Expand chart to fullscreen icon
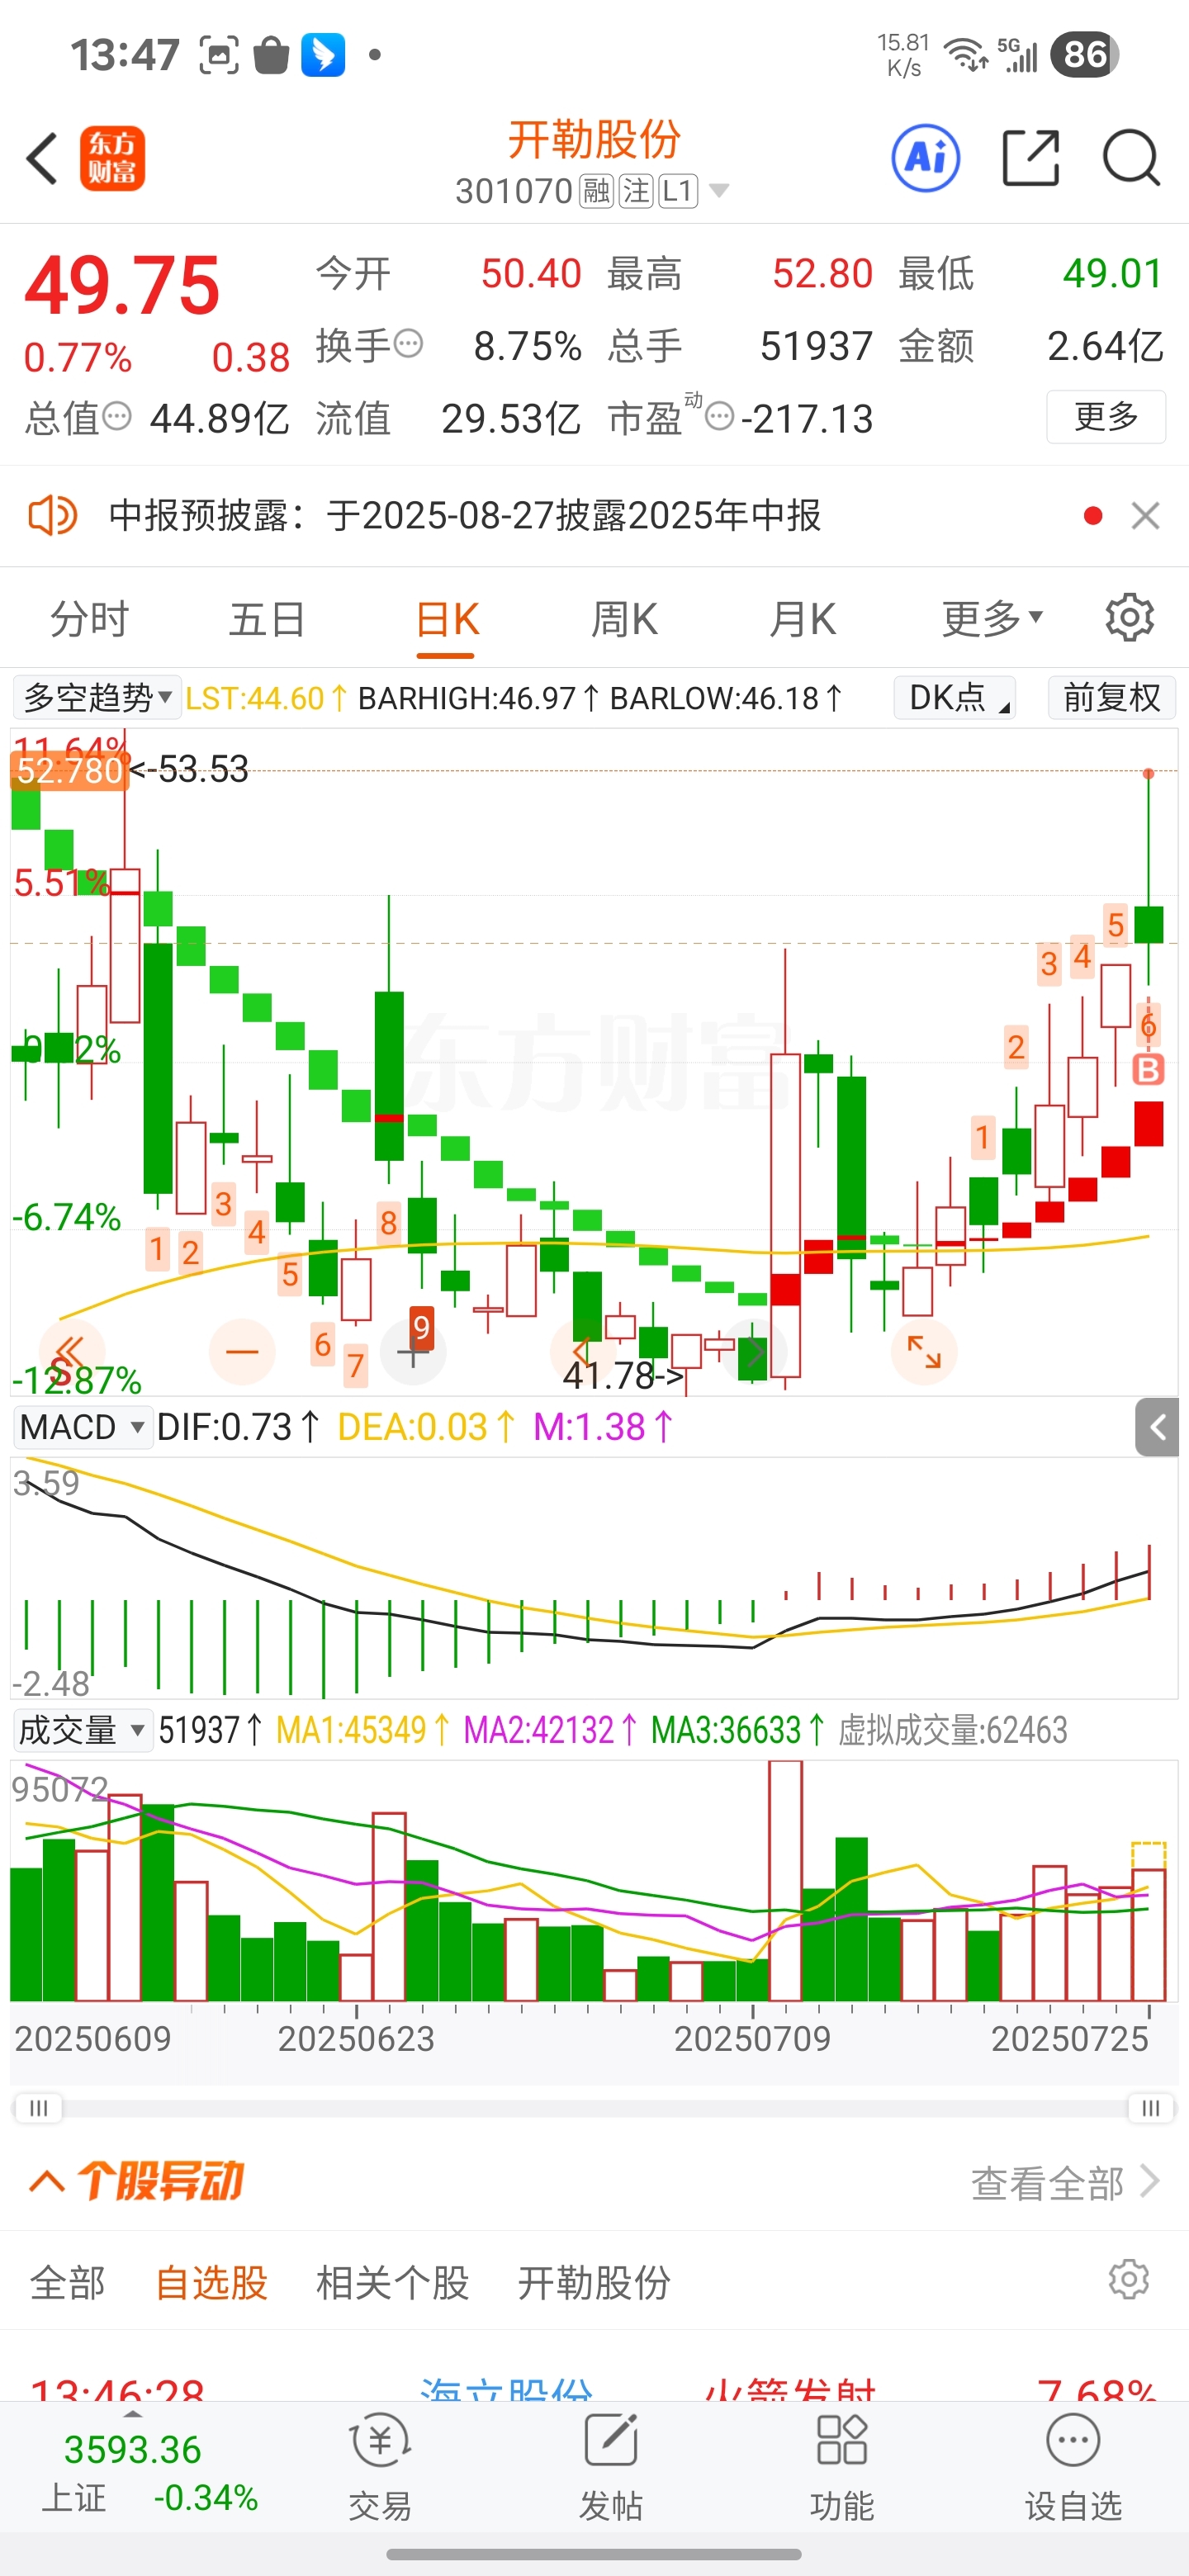This screenshot has height=2576, width=1189. [x=924, y=1352]
